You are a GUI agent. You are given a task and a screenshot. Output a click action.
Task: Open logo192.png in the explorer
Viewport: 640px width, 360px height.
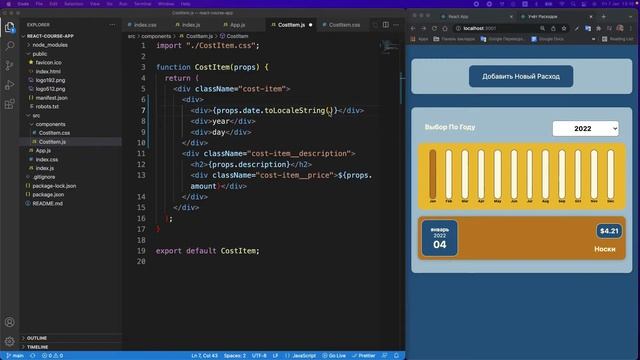(x=50, y=80)
